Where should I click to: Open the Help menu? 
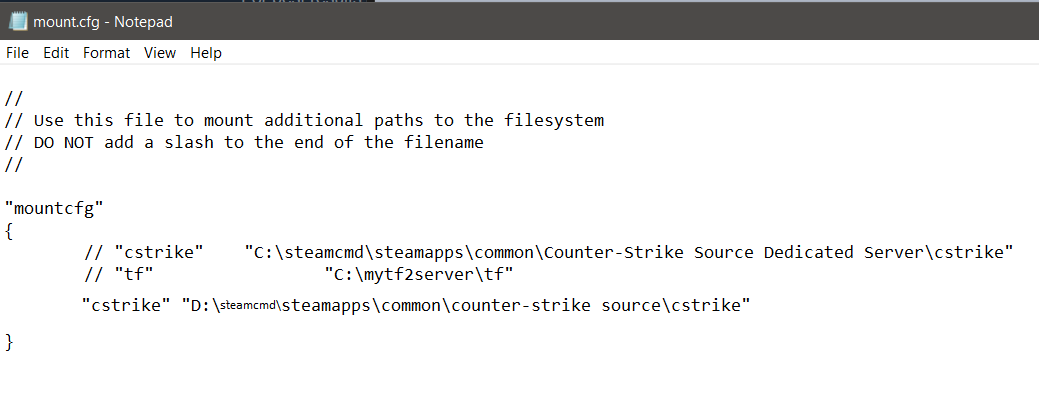point(205,53)
